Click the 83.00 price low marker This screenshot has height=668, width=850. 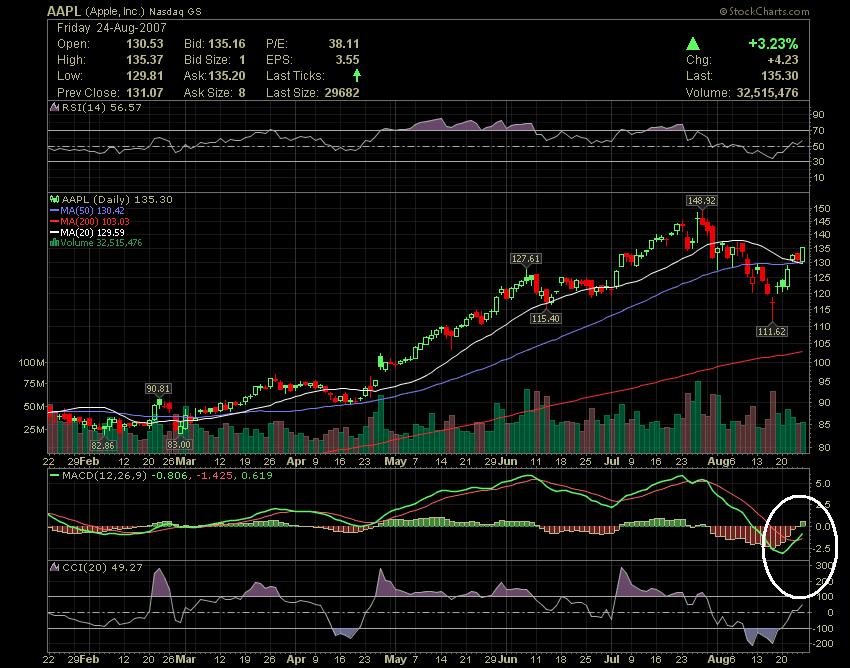click(x=178, y=445)
